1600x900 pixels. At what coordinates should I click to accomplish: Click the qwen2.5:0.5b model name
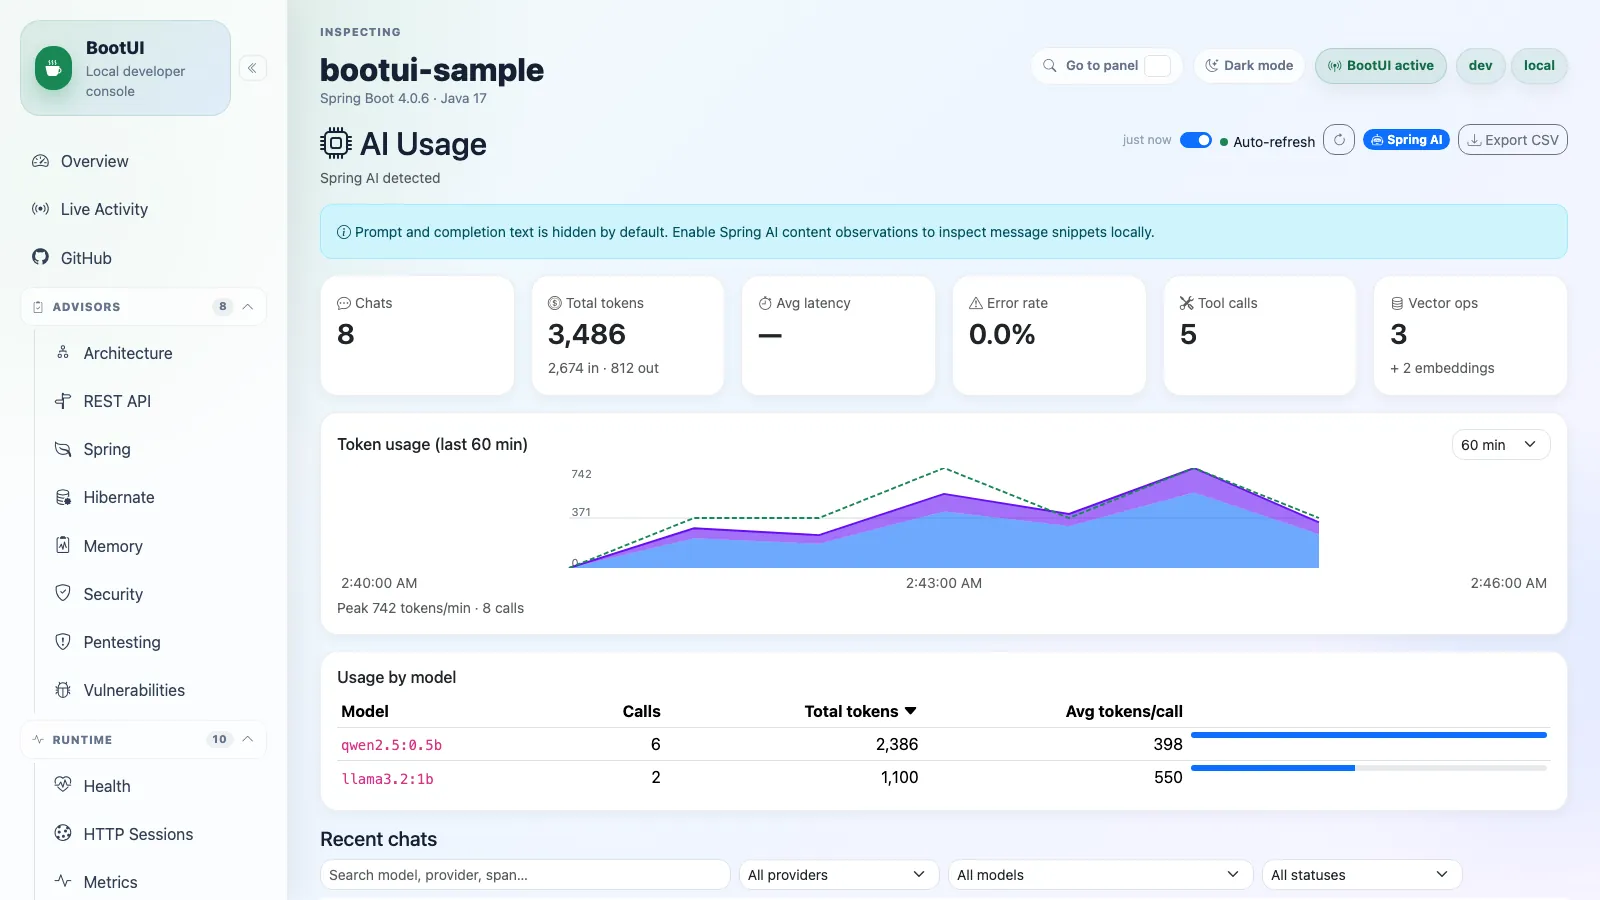coord(391,745)
